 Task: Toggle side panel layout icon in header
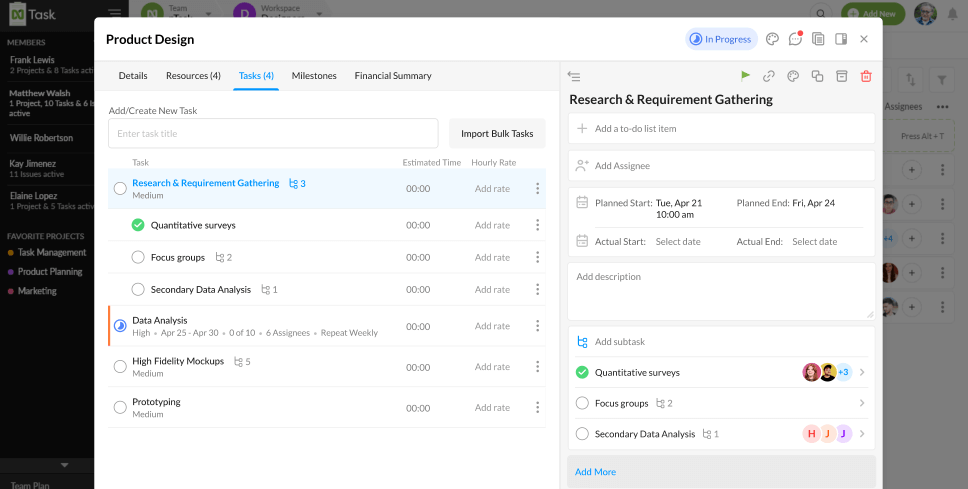click(x=841, y=39)
